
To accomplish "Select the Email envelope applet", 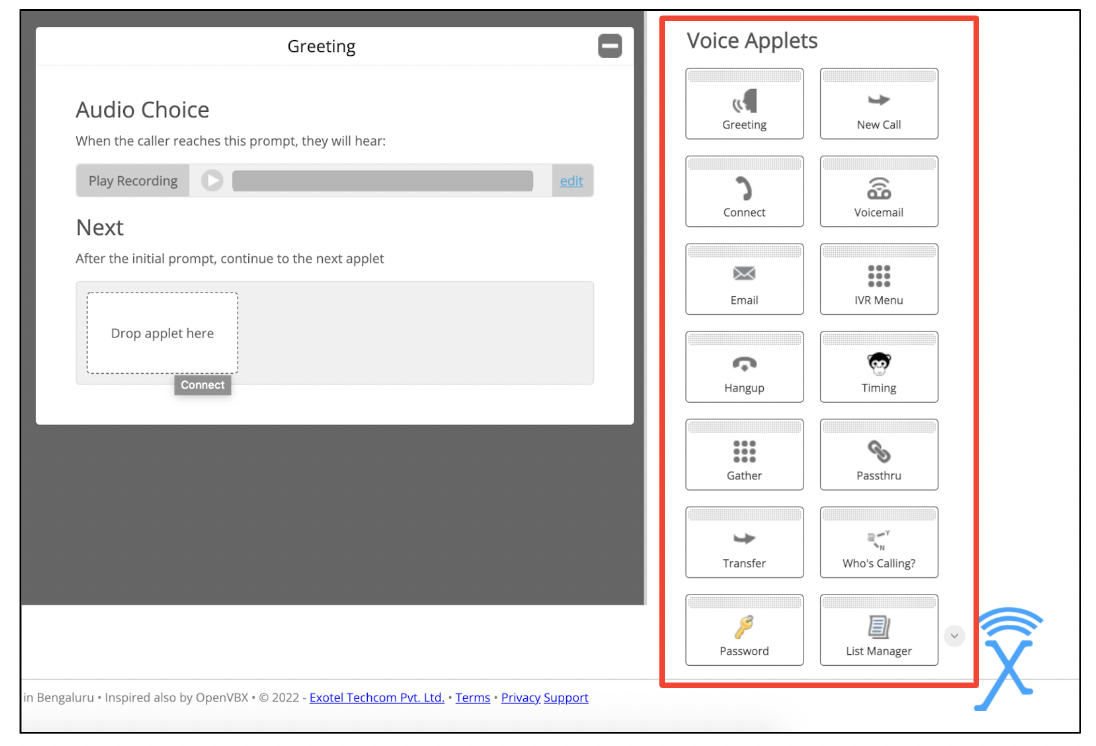I will pyautogui.click(x=744, y=280).
